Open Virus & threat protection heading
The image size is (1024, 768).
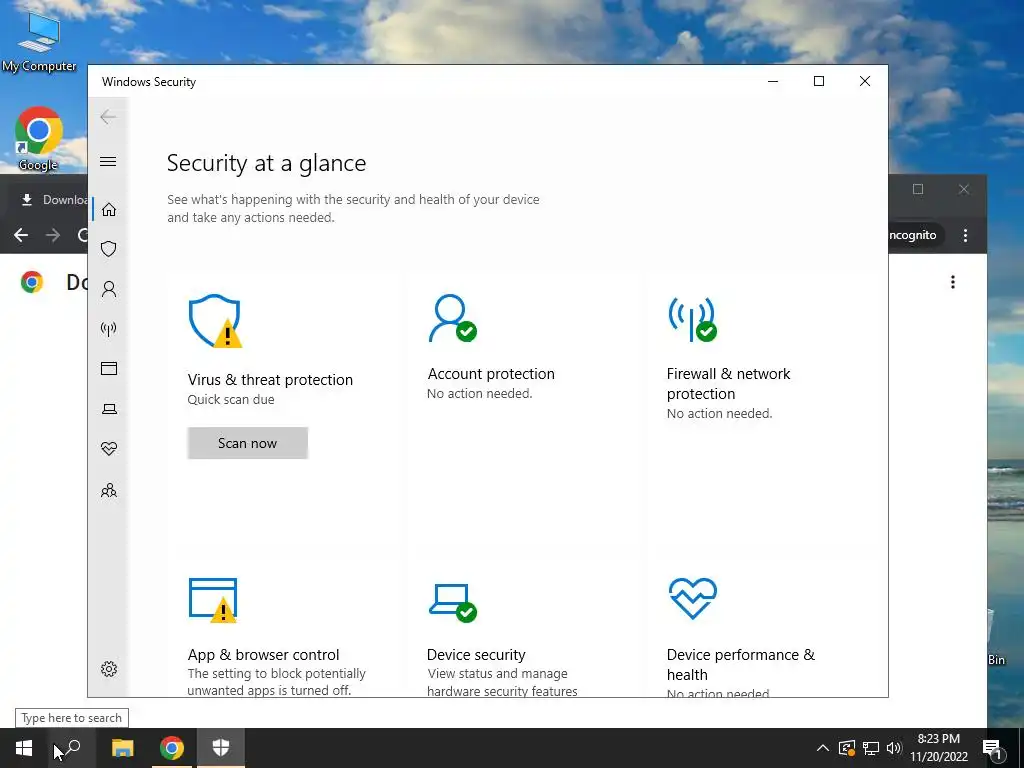270,379
